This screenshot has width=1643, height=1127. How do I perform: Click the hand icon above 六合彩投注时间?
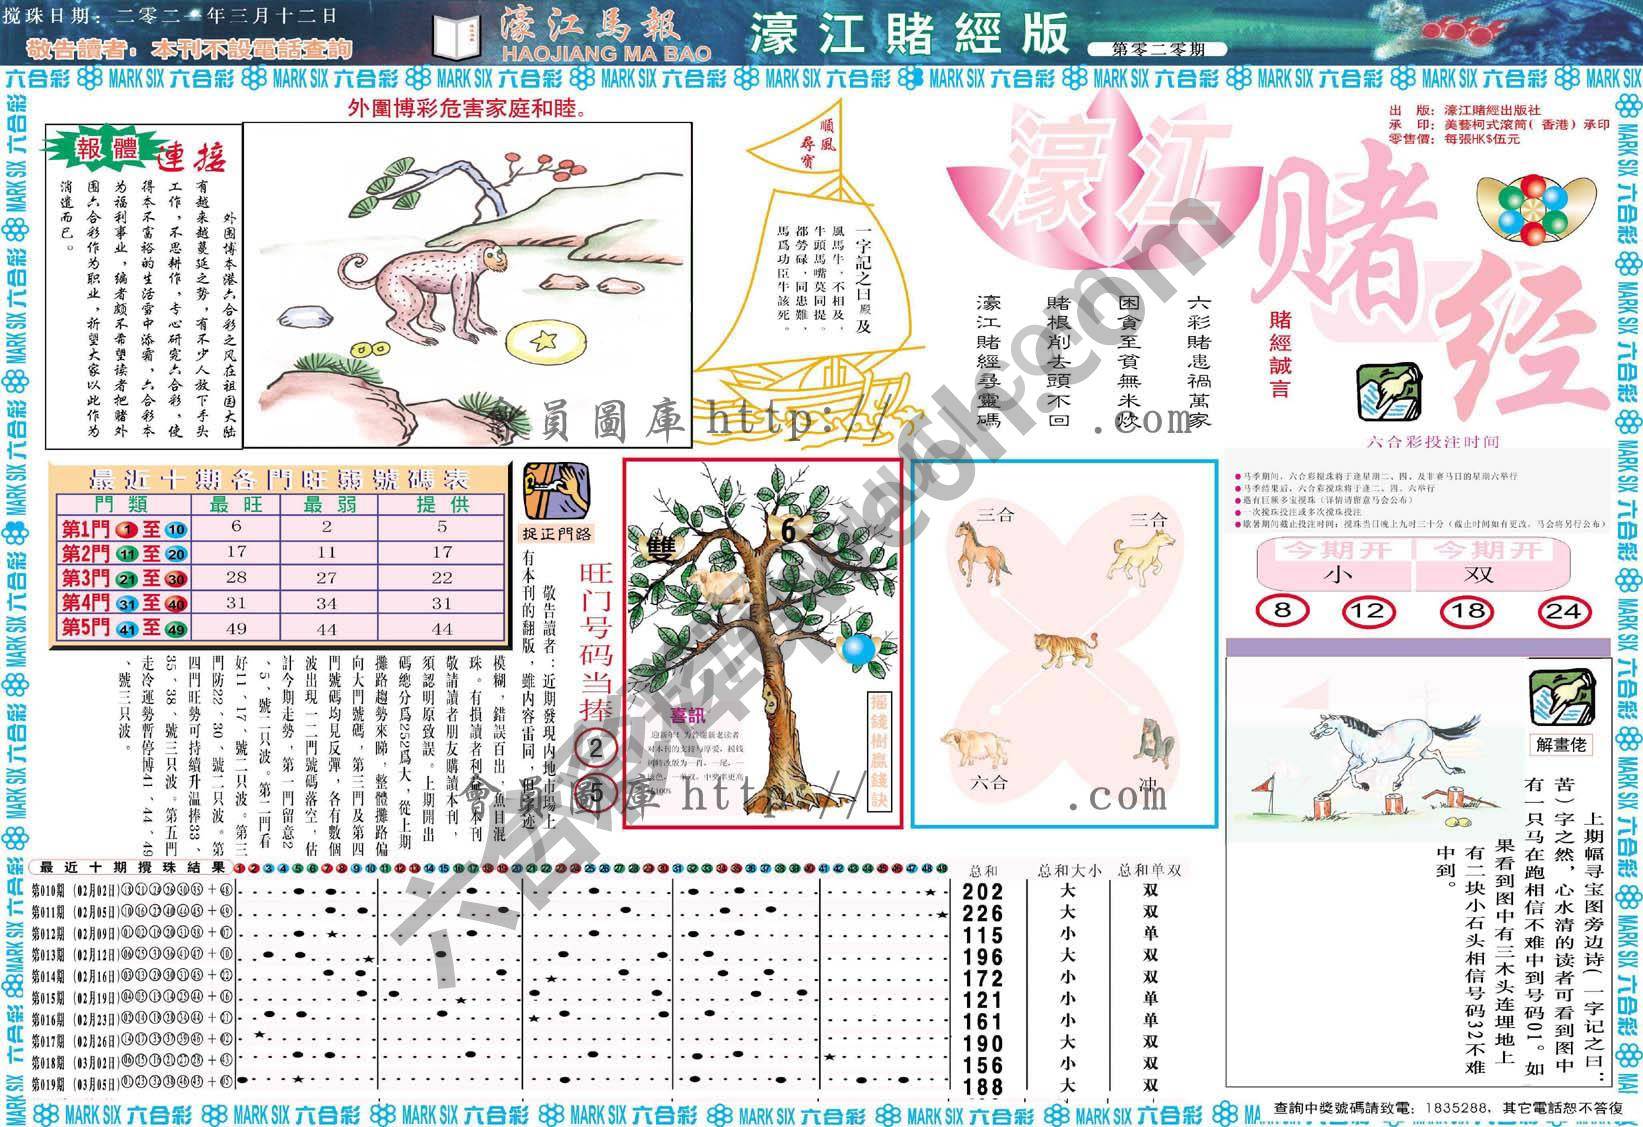click(x=1388, y=393)
